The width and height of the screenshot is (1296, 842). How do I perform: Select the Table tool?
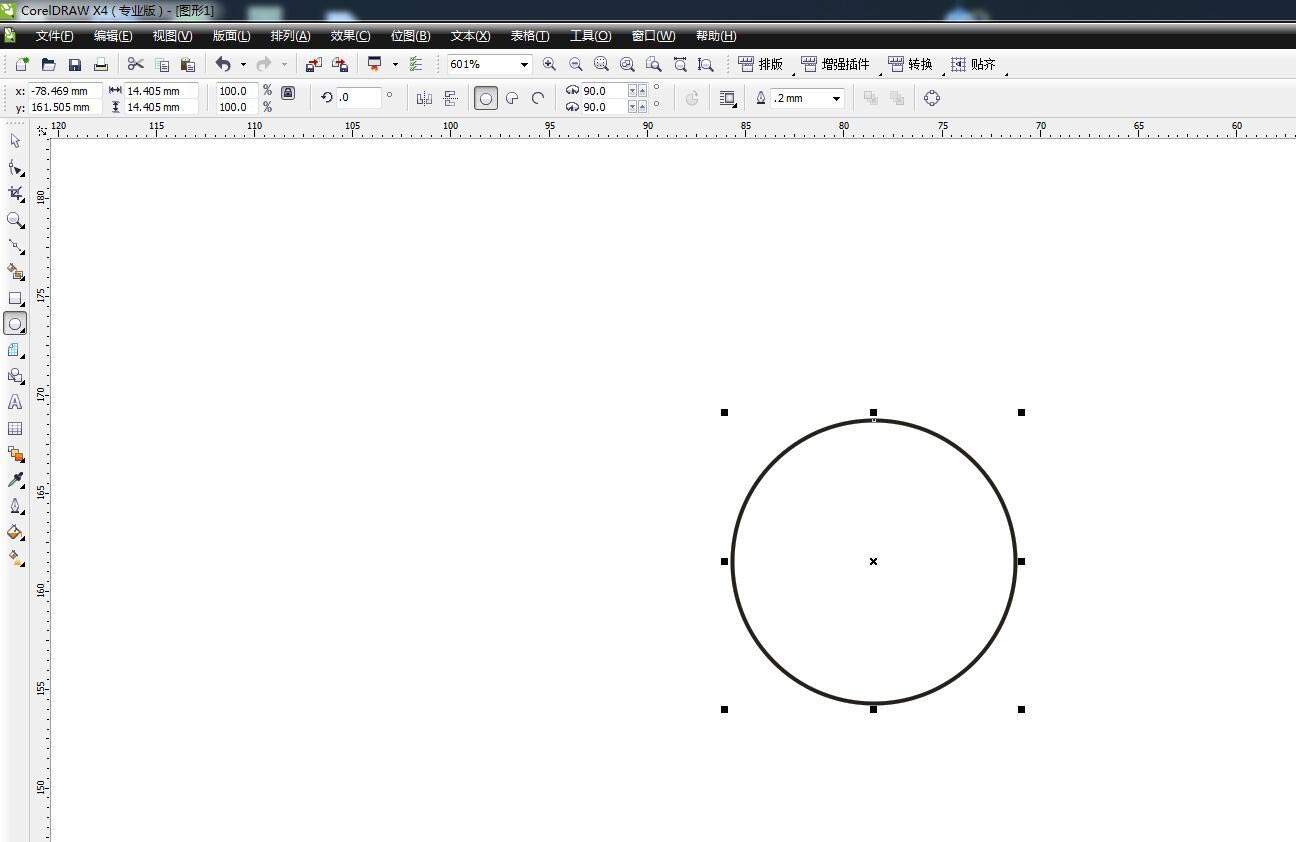click(x=15, y=428)
